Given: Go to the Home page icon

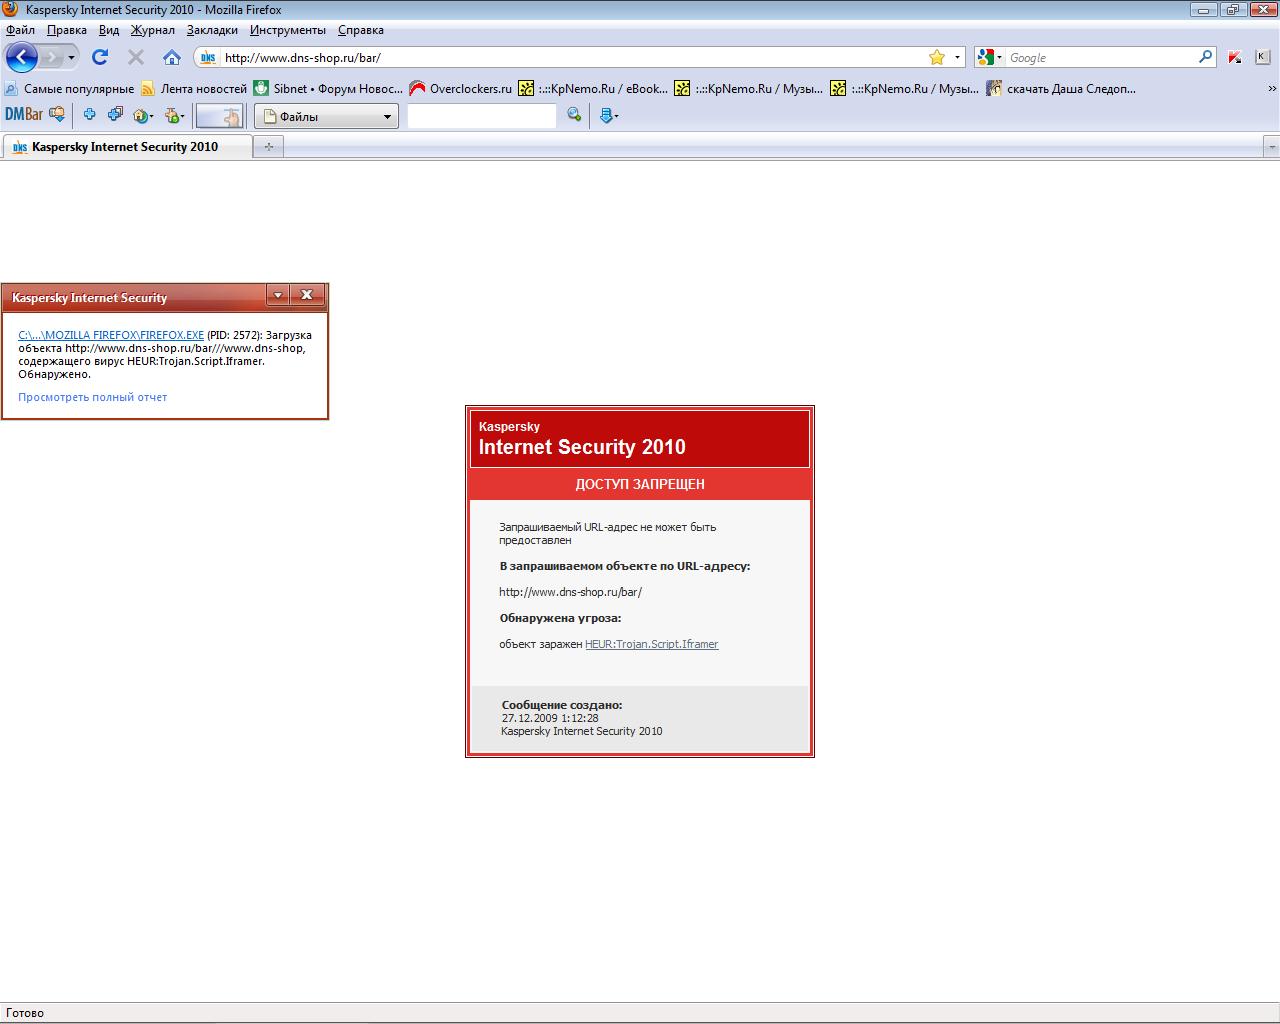Looking at the screenshot, I should 172,57.
